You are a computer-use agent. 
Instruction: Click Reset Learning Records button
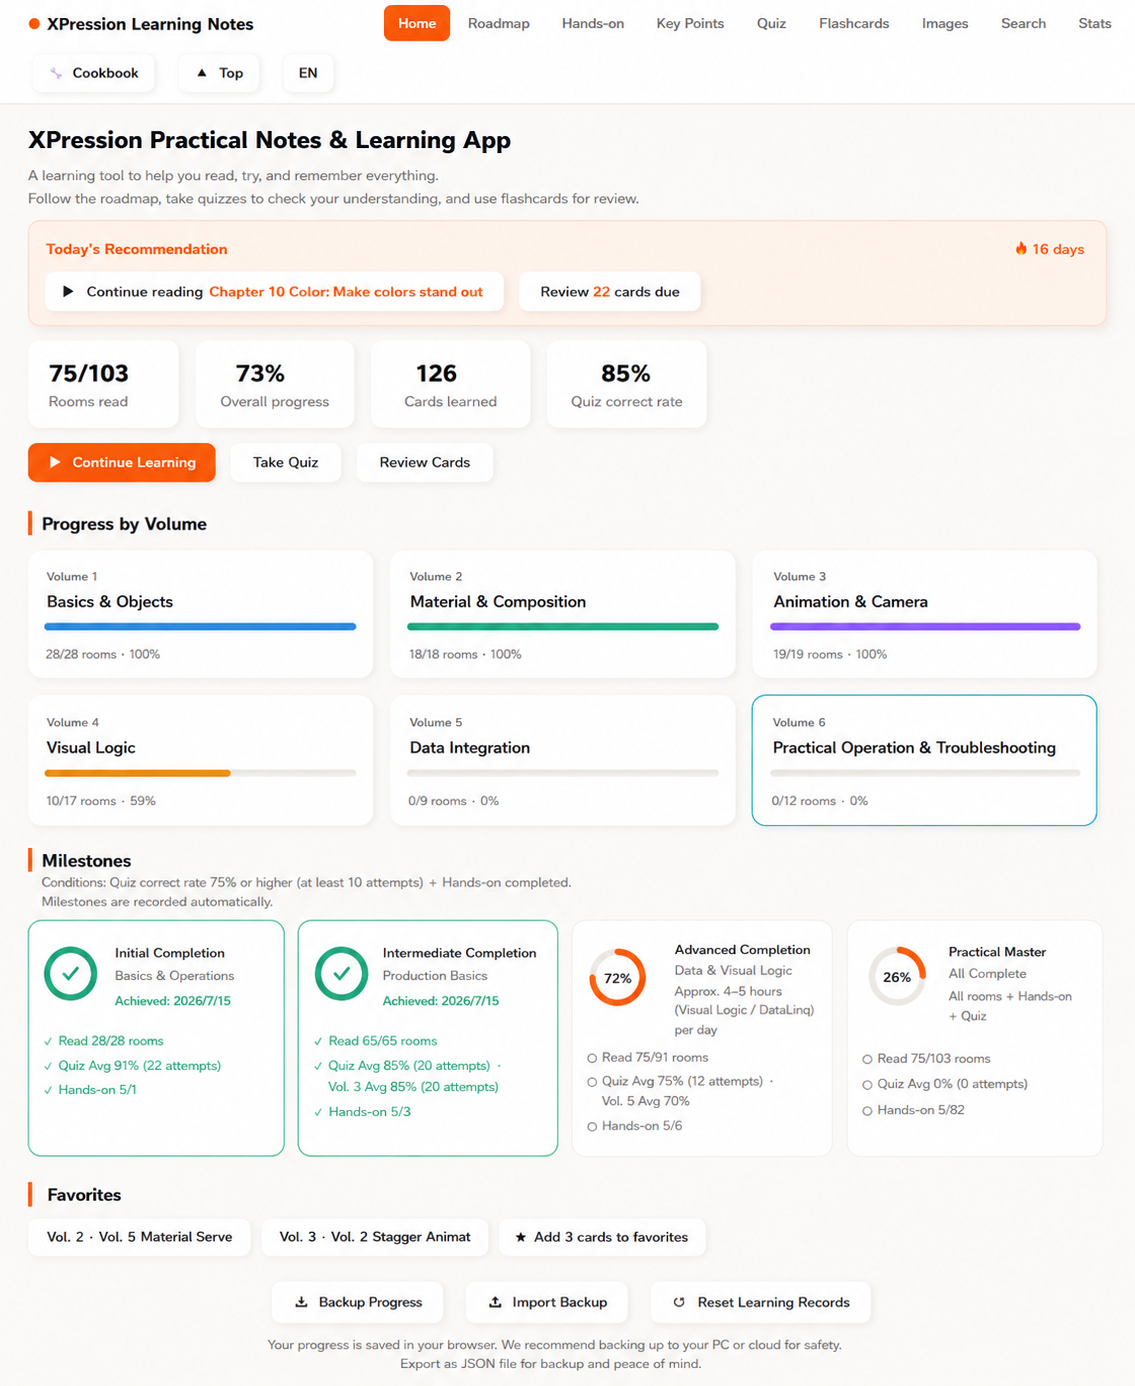[x=761, y=1302]
